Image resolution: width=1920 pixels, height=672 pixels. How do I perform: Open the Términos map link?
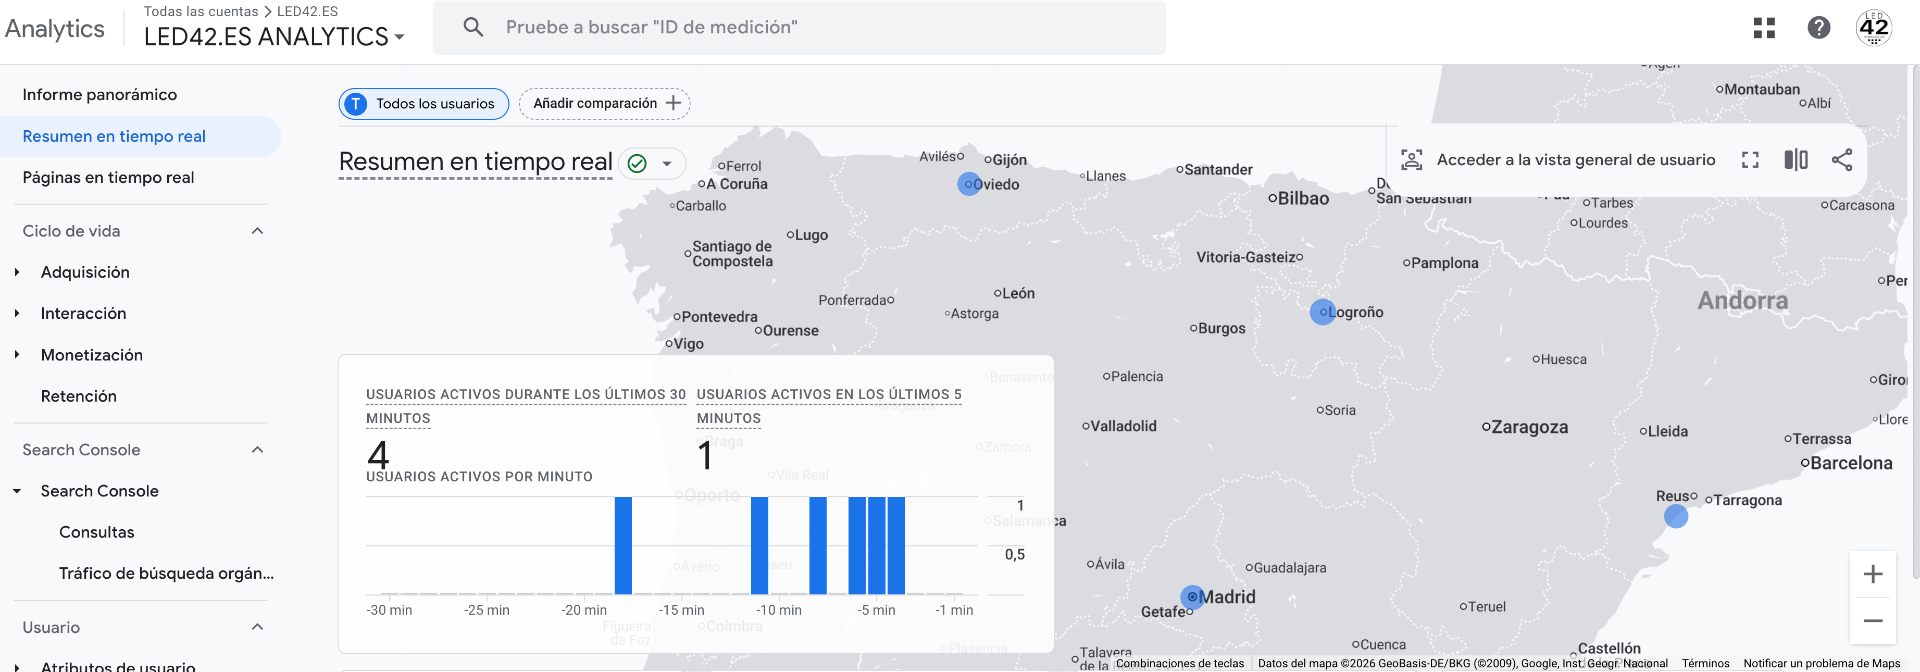click(x=1706, y=663)
